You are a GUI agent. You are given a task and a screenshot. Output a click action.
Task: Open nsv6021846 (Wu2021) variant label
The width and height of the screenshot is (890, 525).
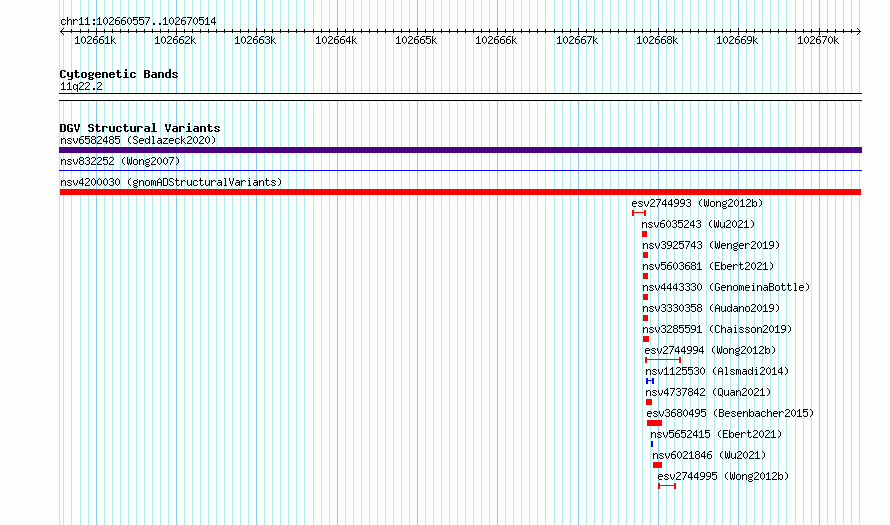709,455
